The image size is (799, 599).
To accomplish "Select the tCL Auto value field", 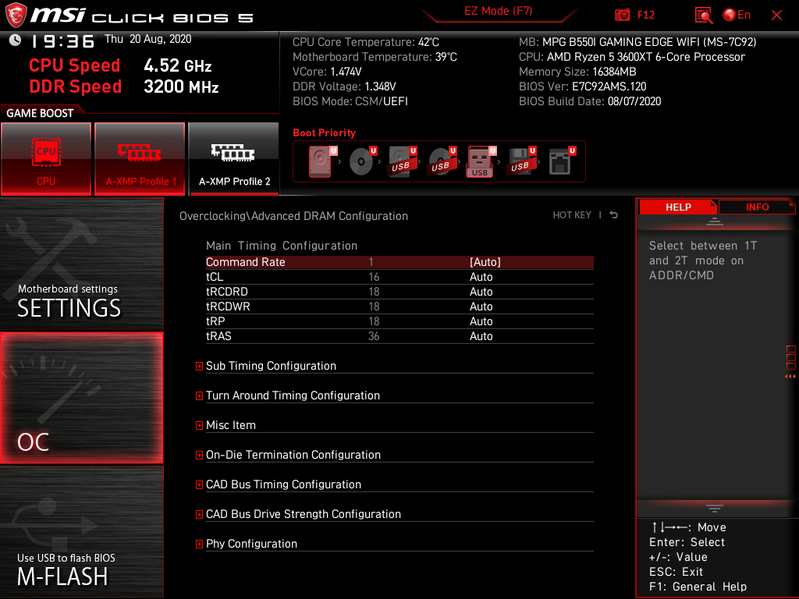I will coord(481,277).
